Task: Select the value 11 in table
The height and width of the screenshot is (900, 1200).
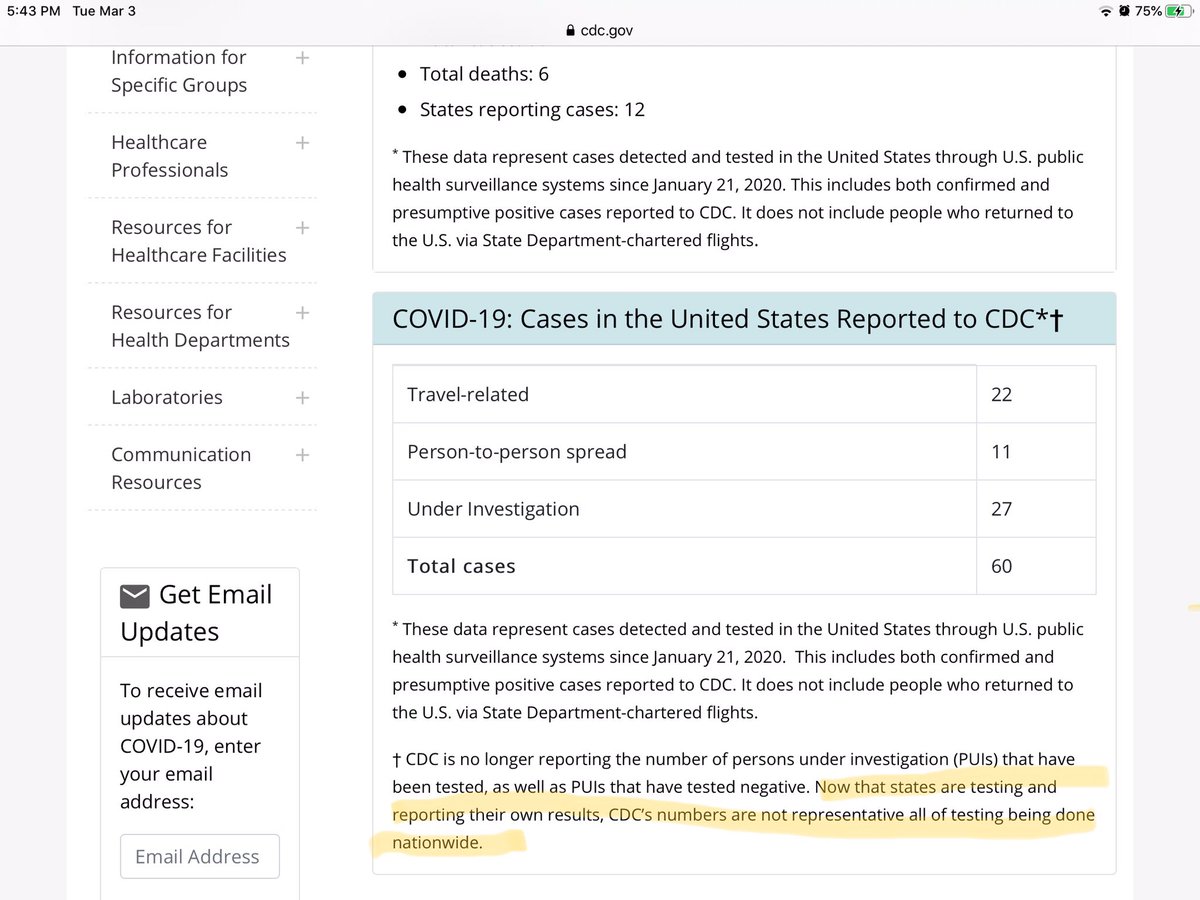Action: 1001,451
